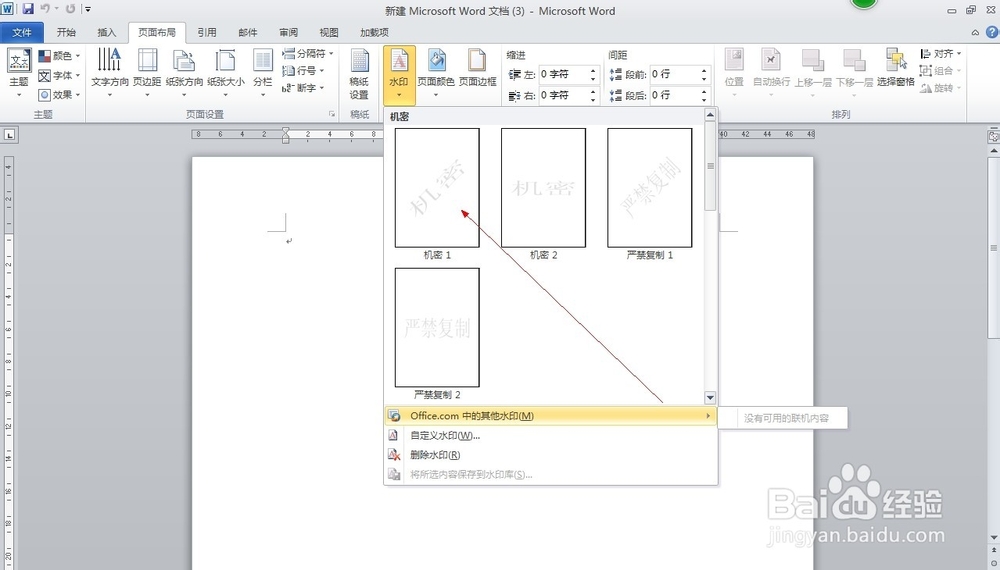Switch to References (引用) tab

tap(207, 33)
